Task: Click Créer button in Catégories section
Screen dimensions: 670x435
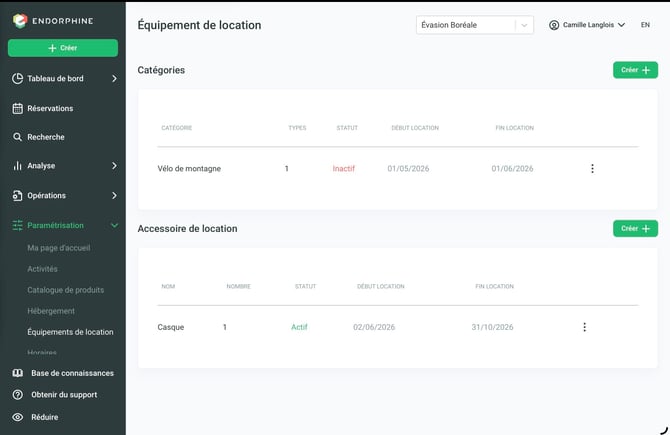Action: point(635,70)
